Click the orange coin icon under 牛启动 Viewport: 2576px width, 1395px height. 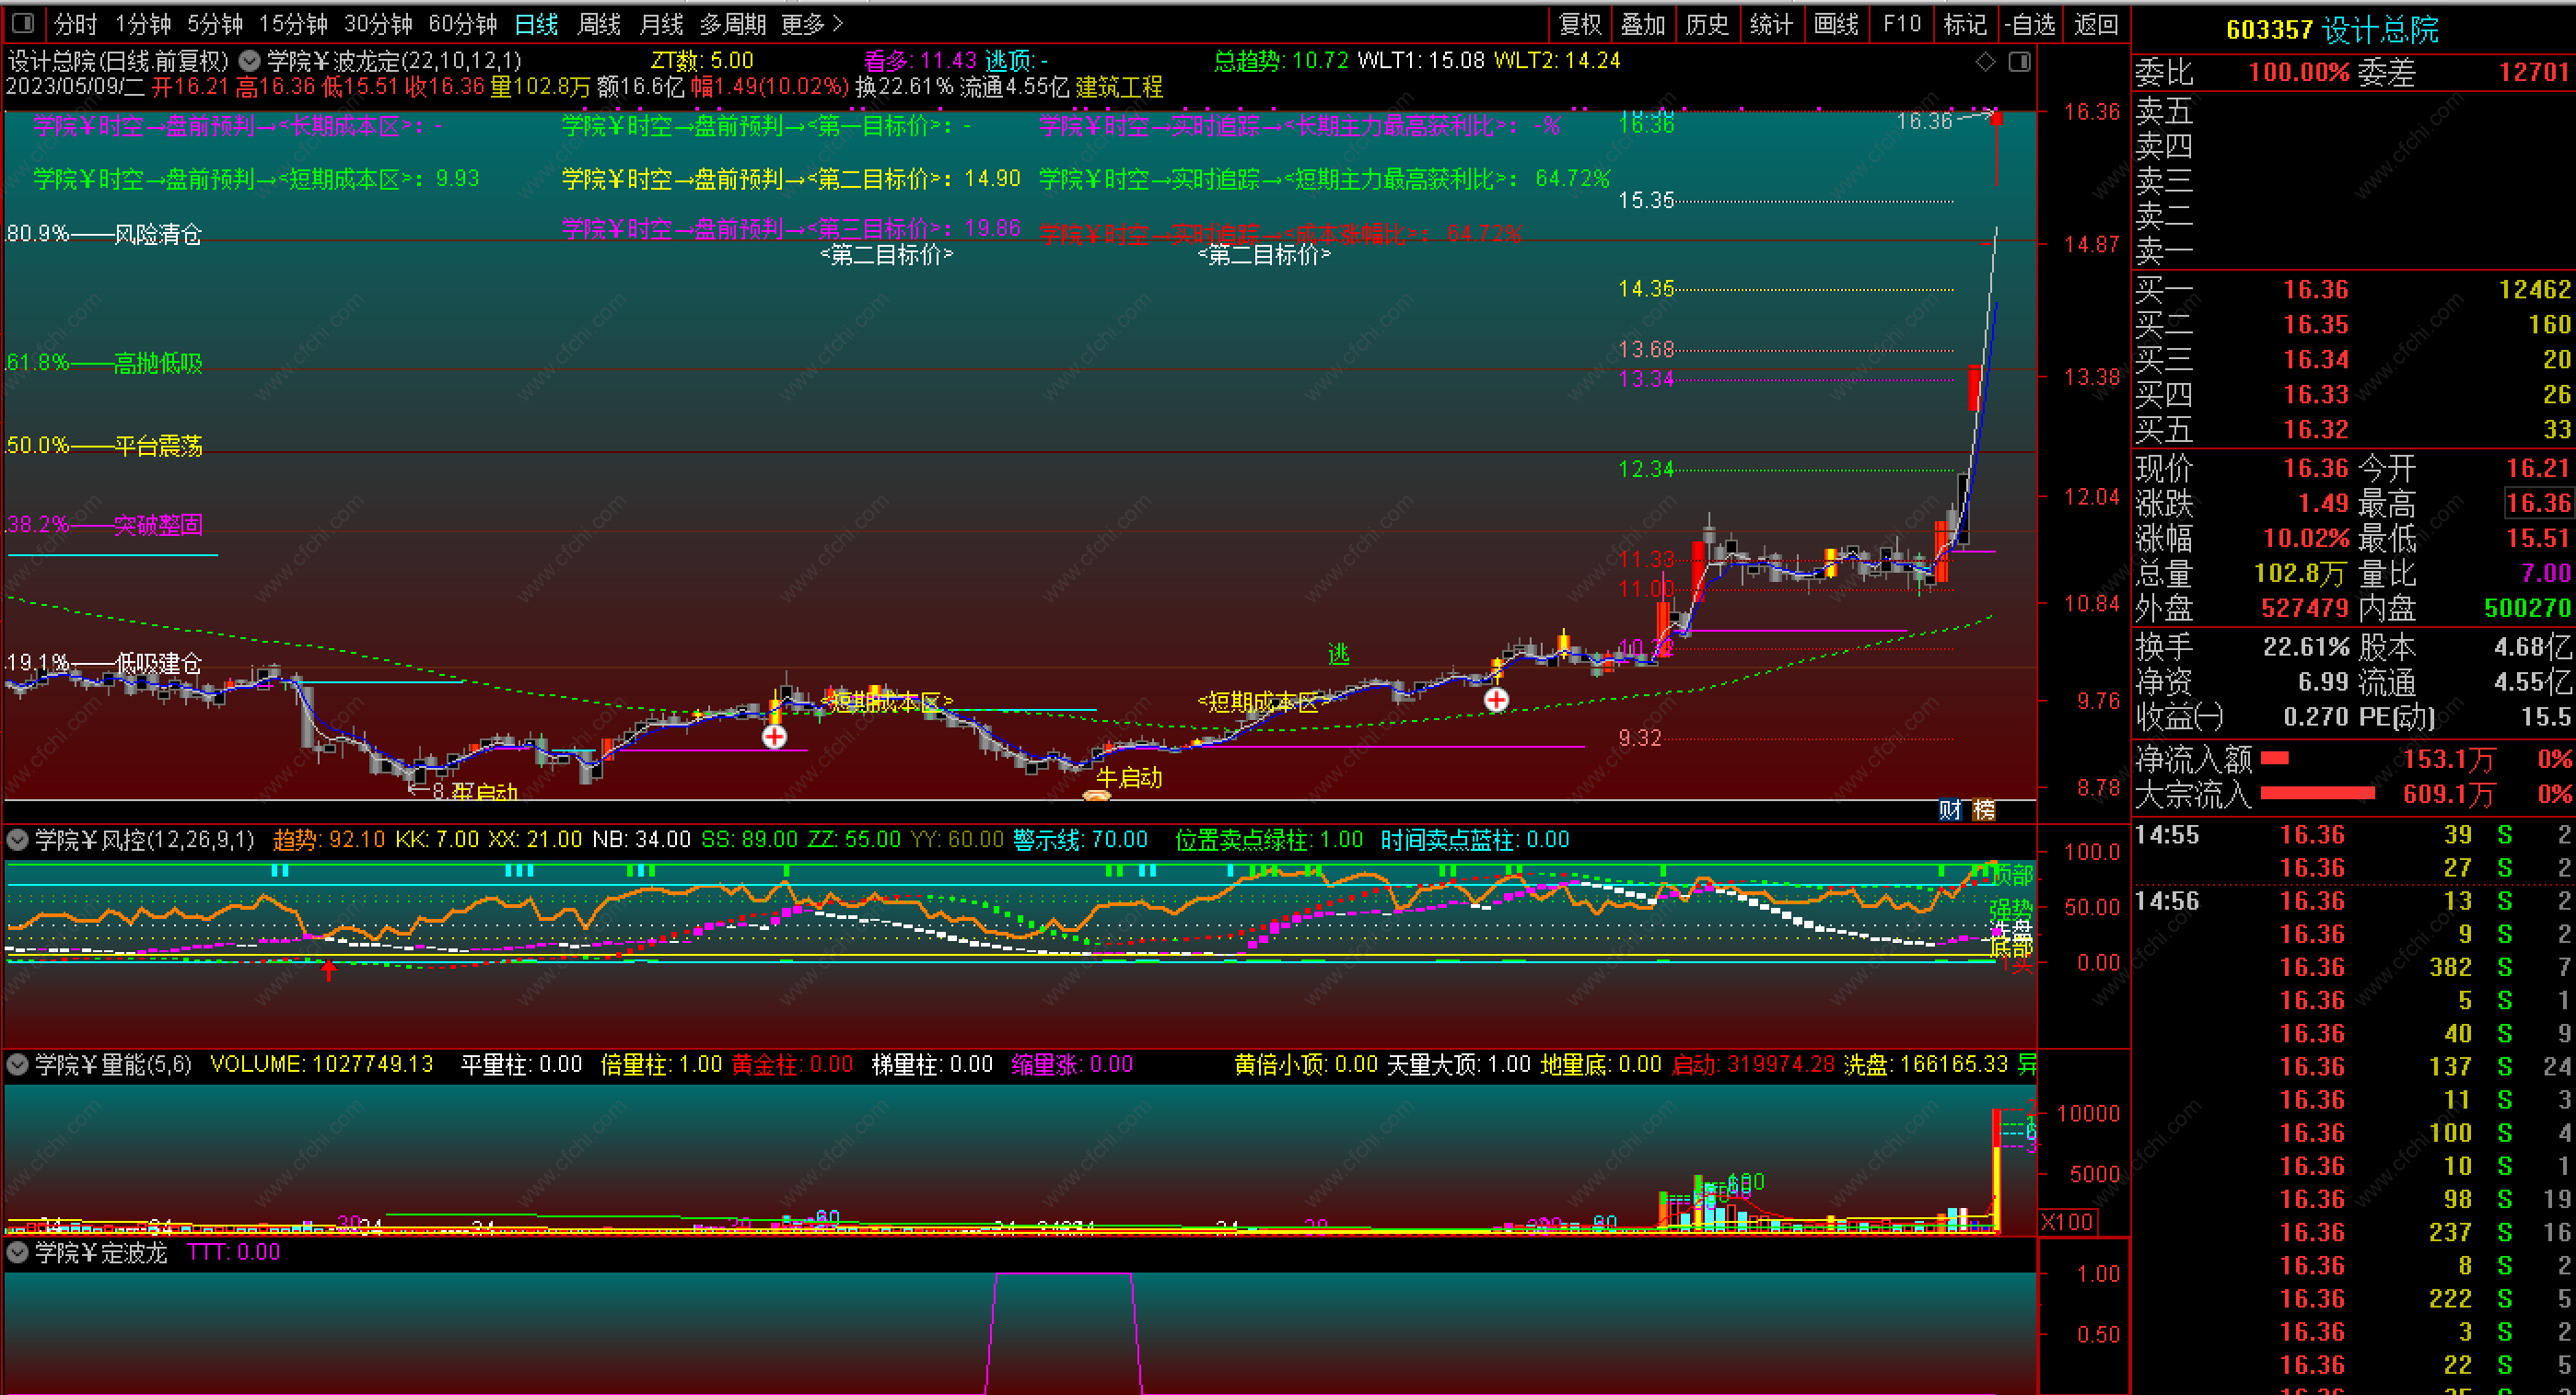(1097, 796)
